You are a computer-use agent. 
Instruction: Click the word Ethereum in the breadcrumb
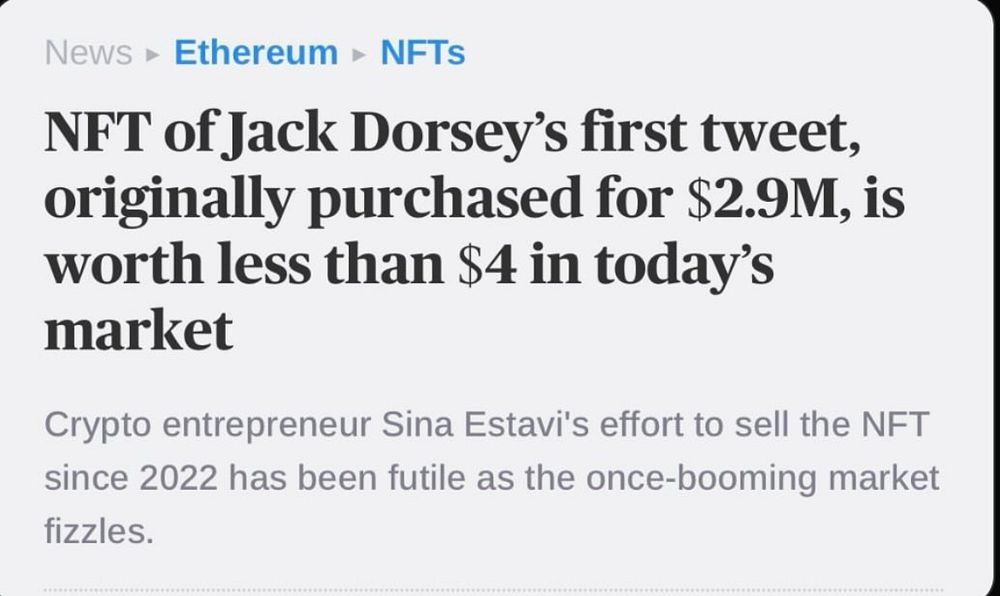coord(255,53)
